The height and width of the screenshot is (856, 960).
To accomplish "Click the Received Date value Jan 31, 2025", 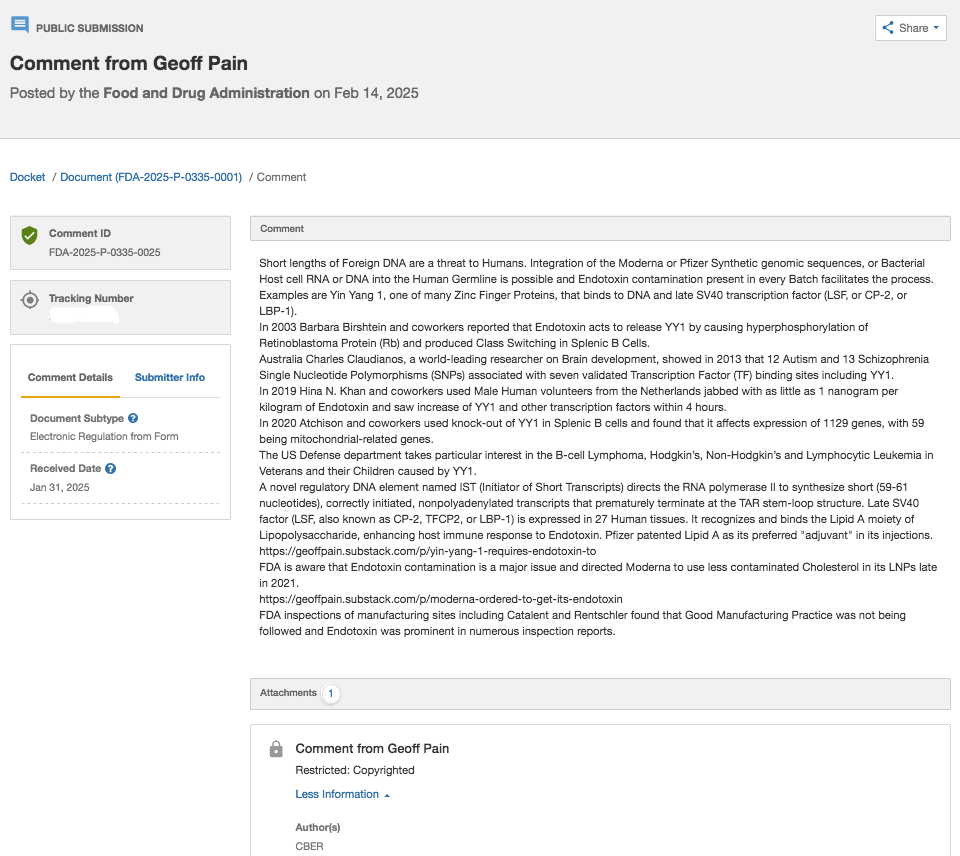I will pos(59,487).
